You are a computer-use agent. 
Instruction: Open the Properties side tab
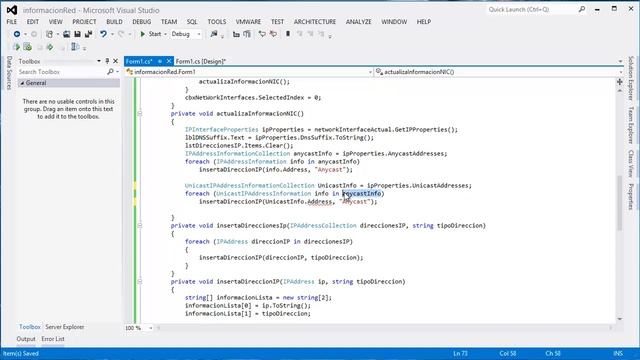click(x=631, y=197)
